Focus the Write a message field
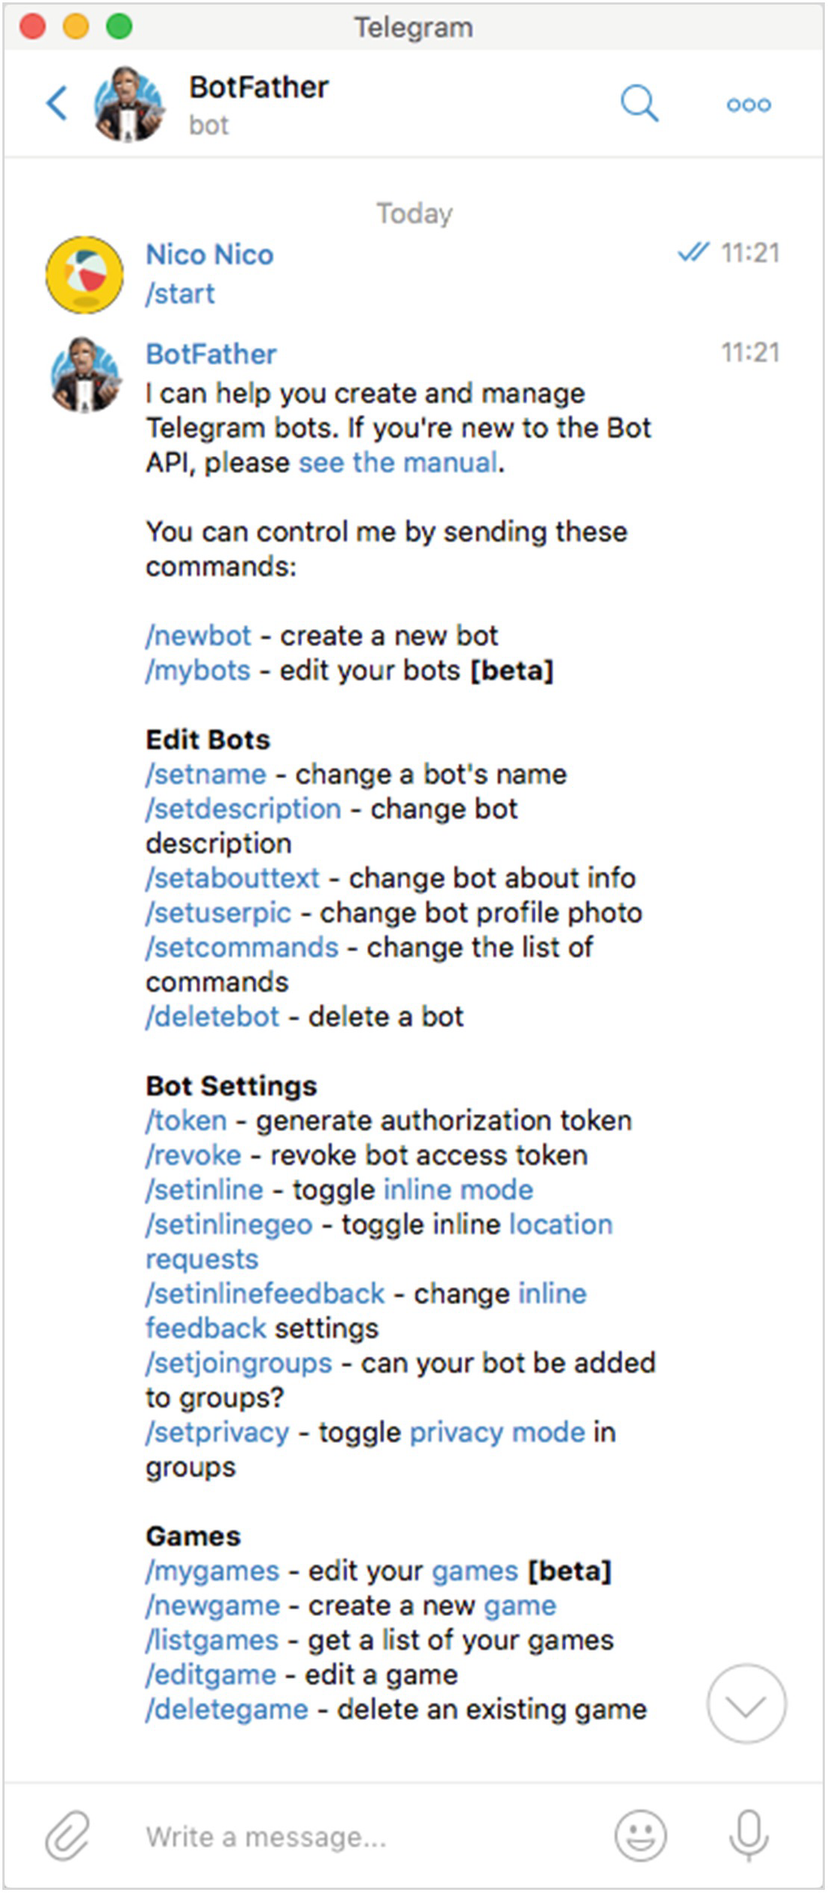 [360, 1837]
